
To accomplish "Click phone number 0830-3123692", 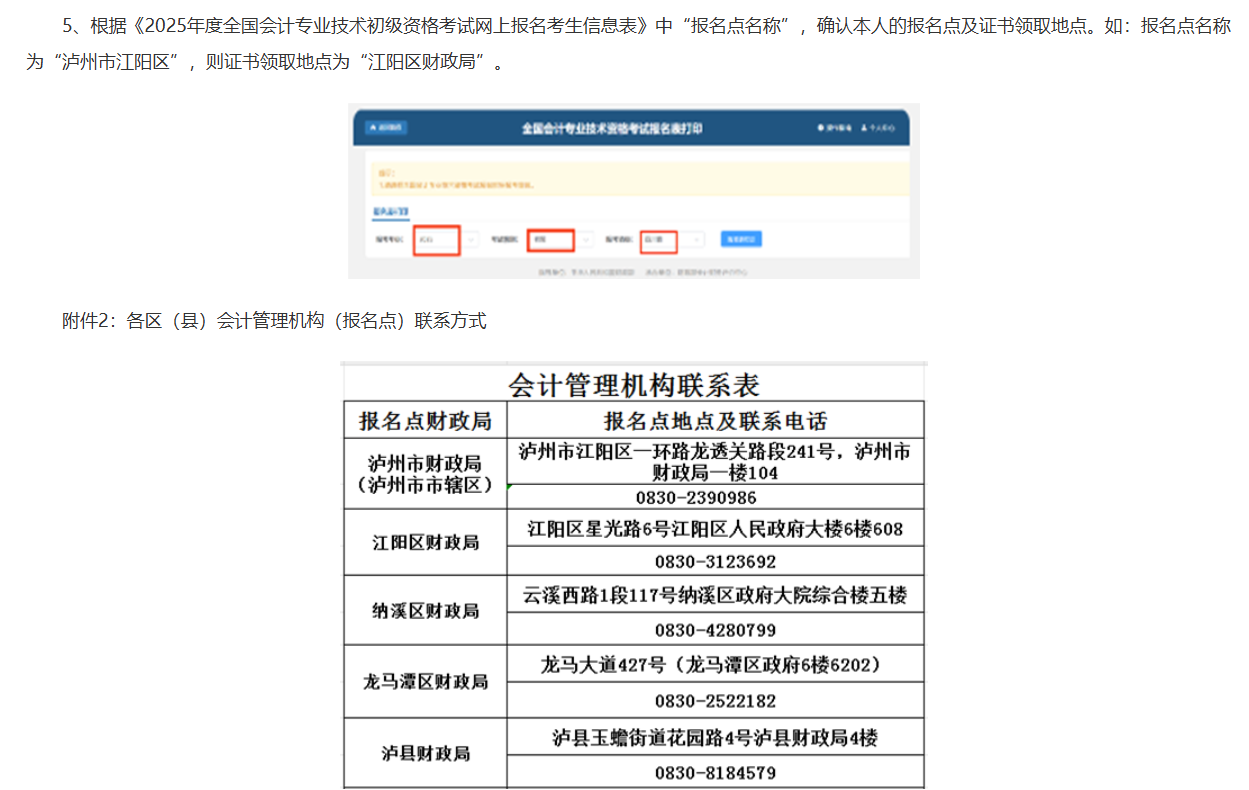I will 715,561.
